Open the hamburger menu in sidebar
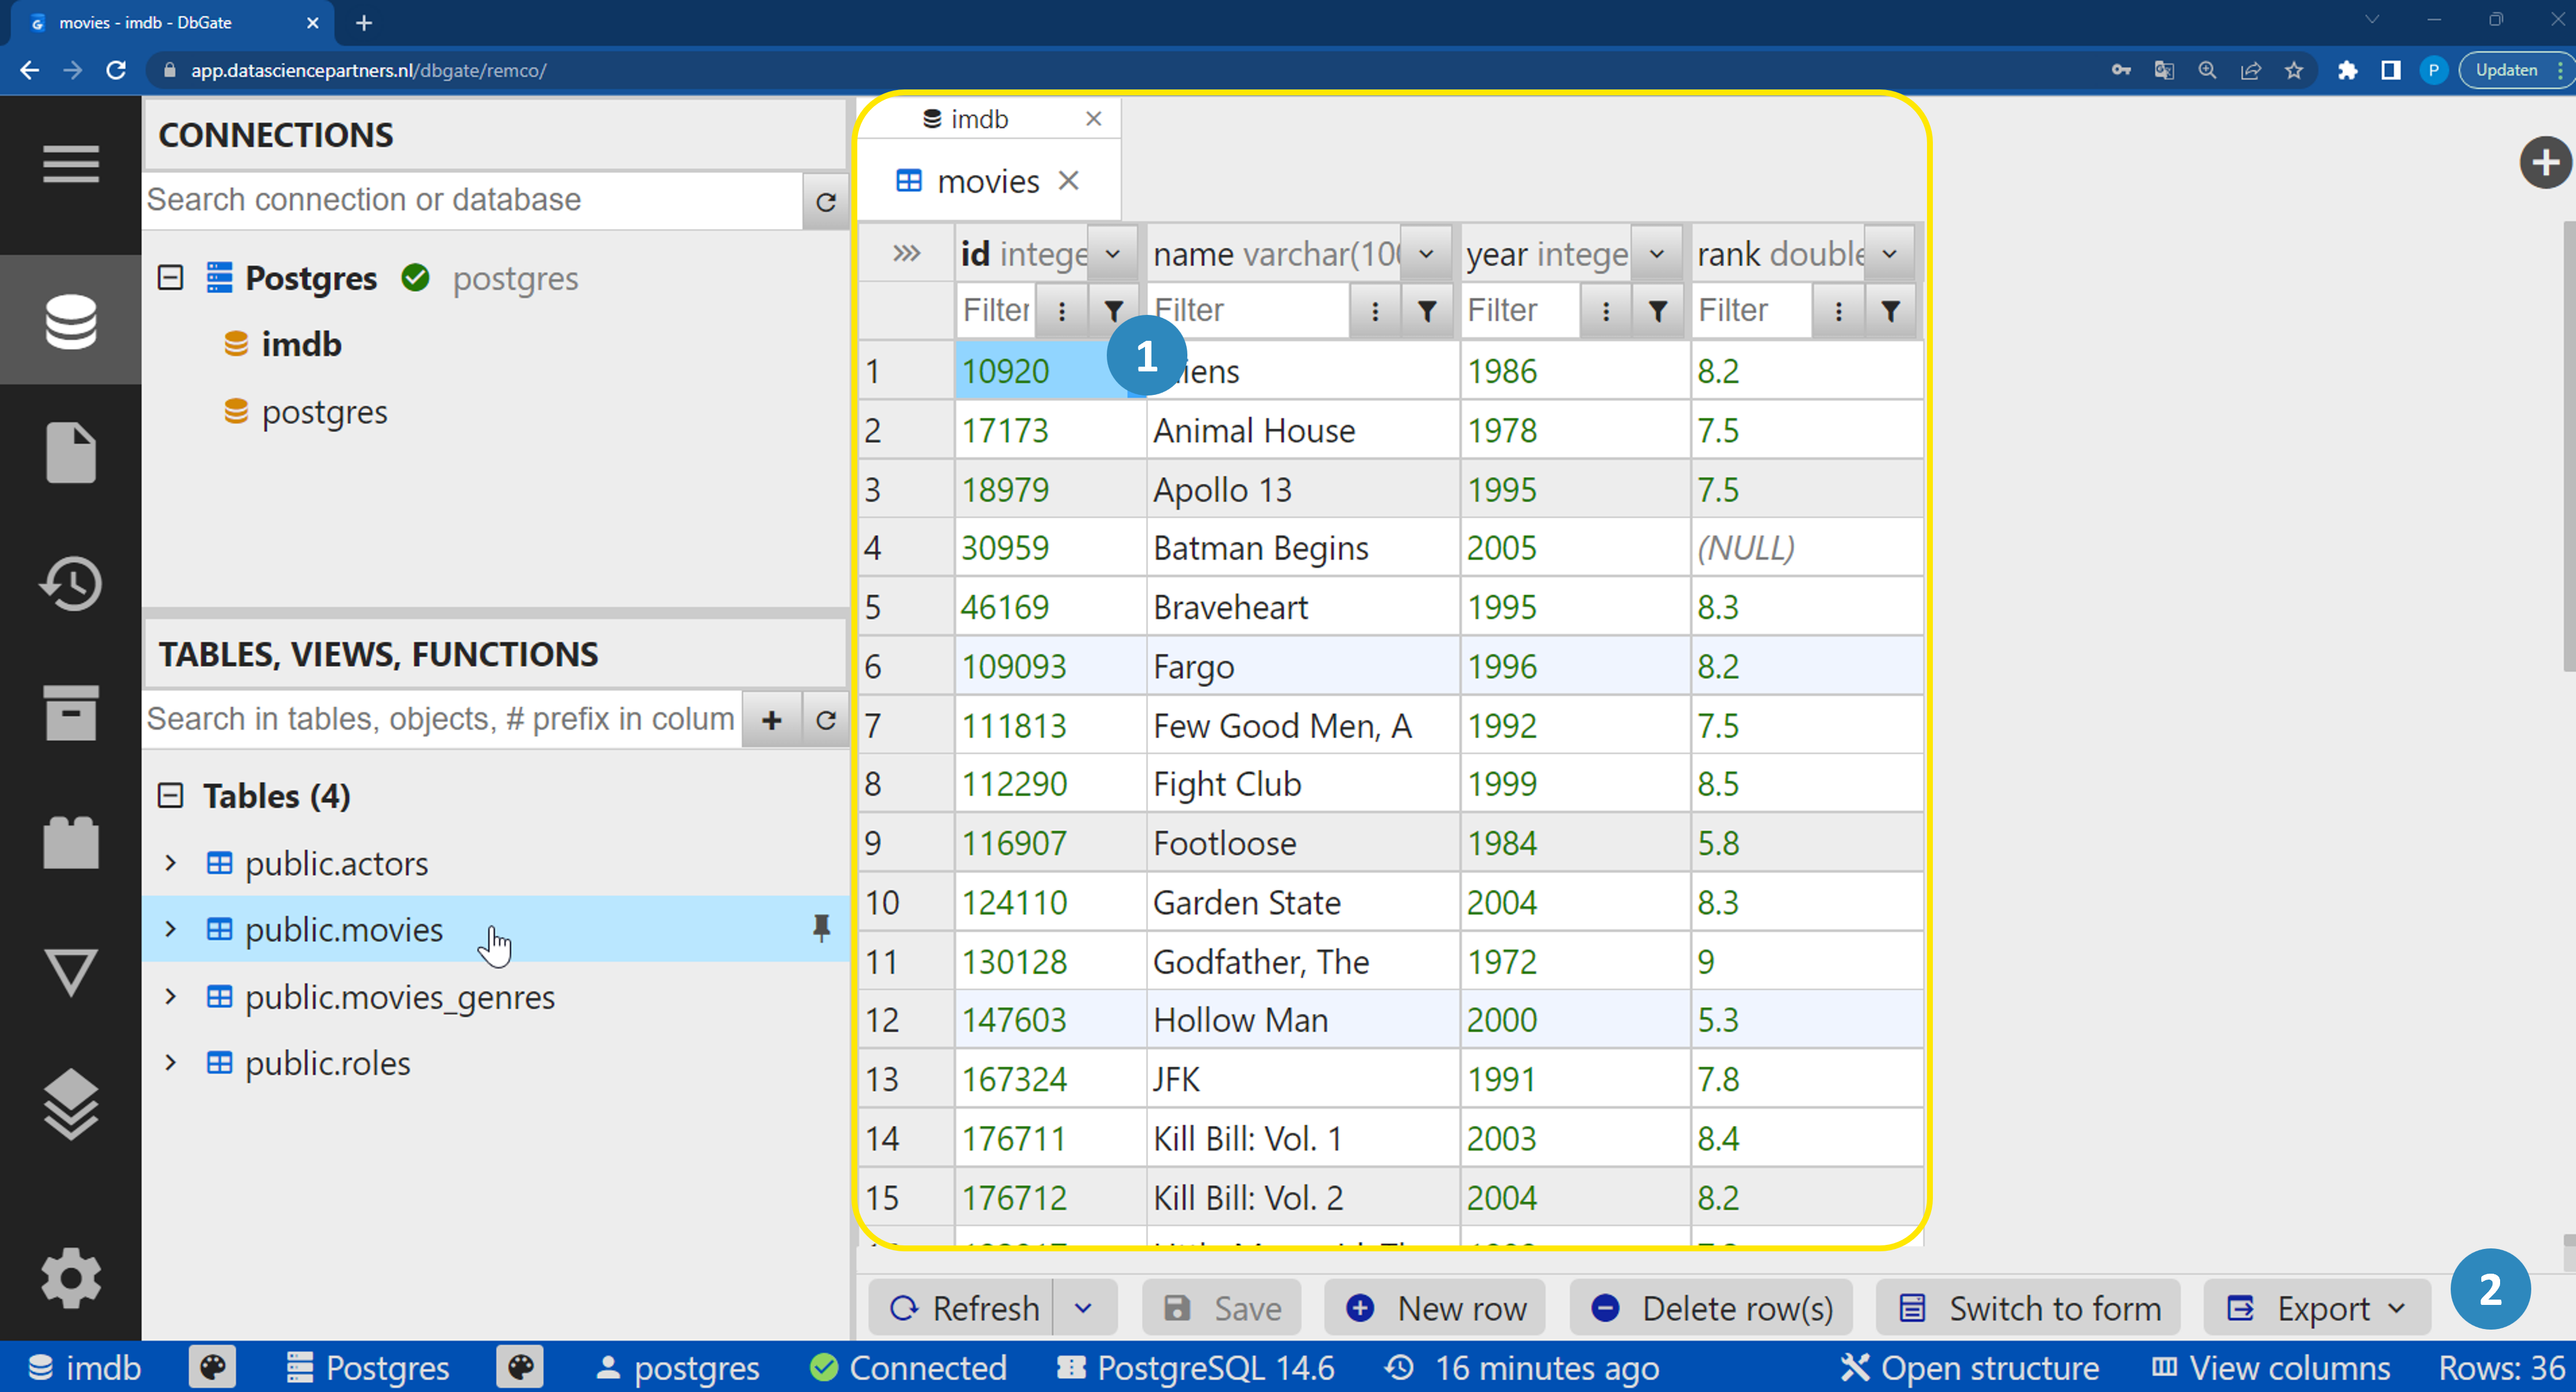The width and height of the screenshot is (2576, 1392). 70,163
